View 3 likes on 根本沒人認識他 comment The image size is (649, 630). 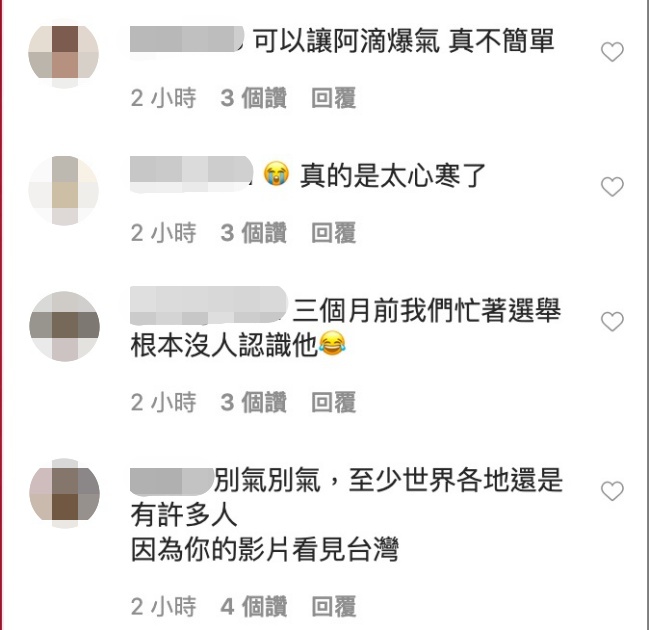(253, 402)
